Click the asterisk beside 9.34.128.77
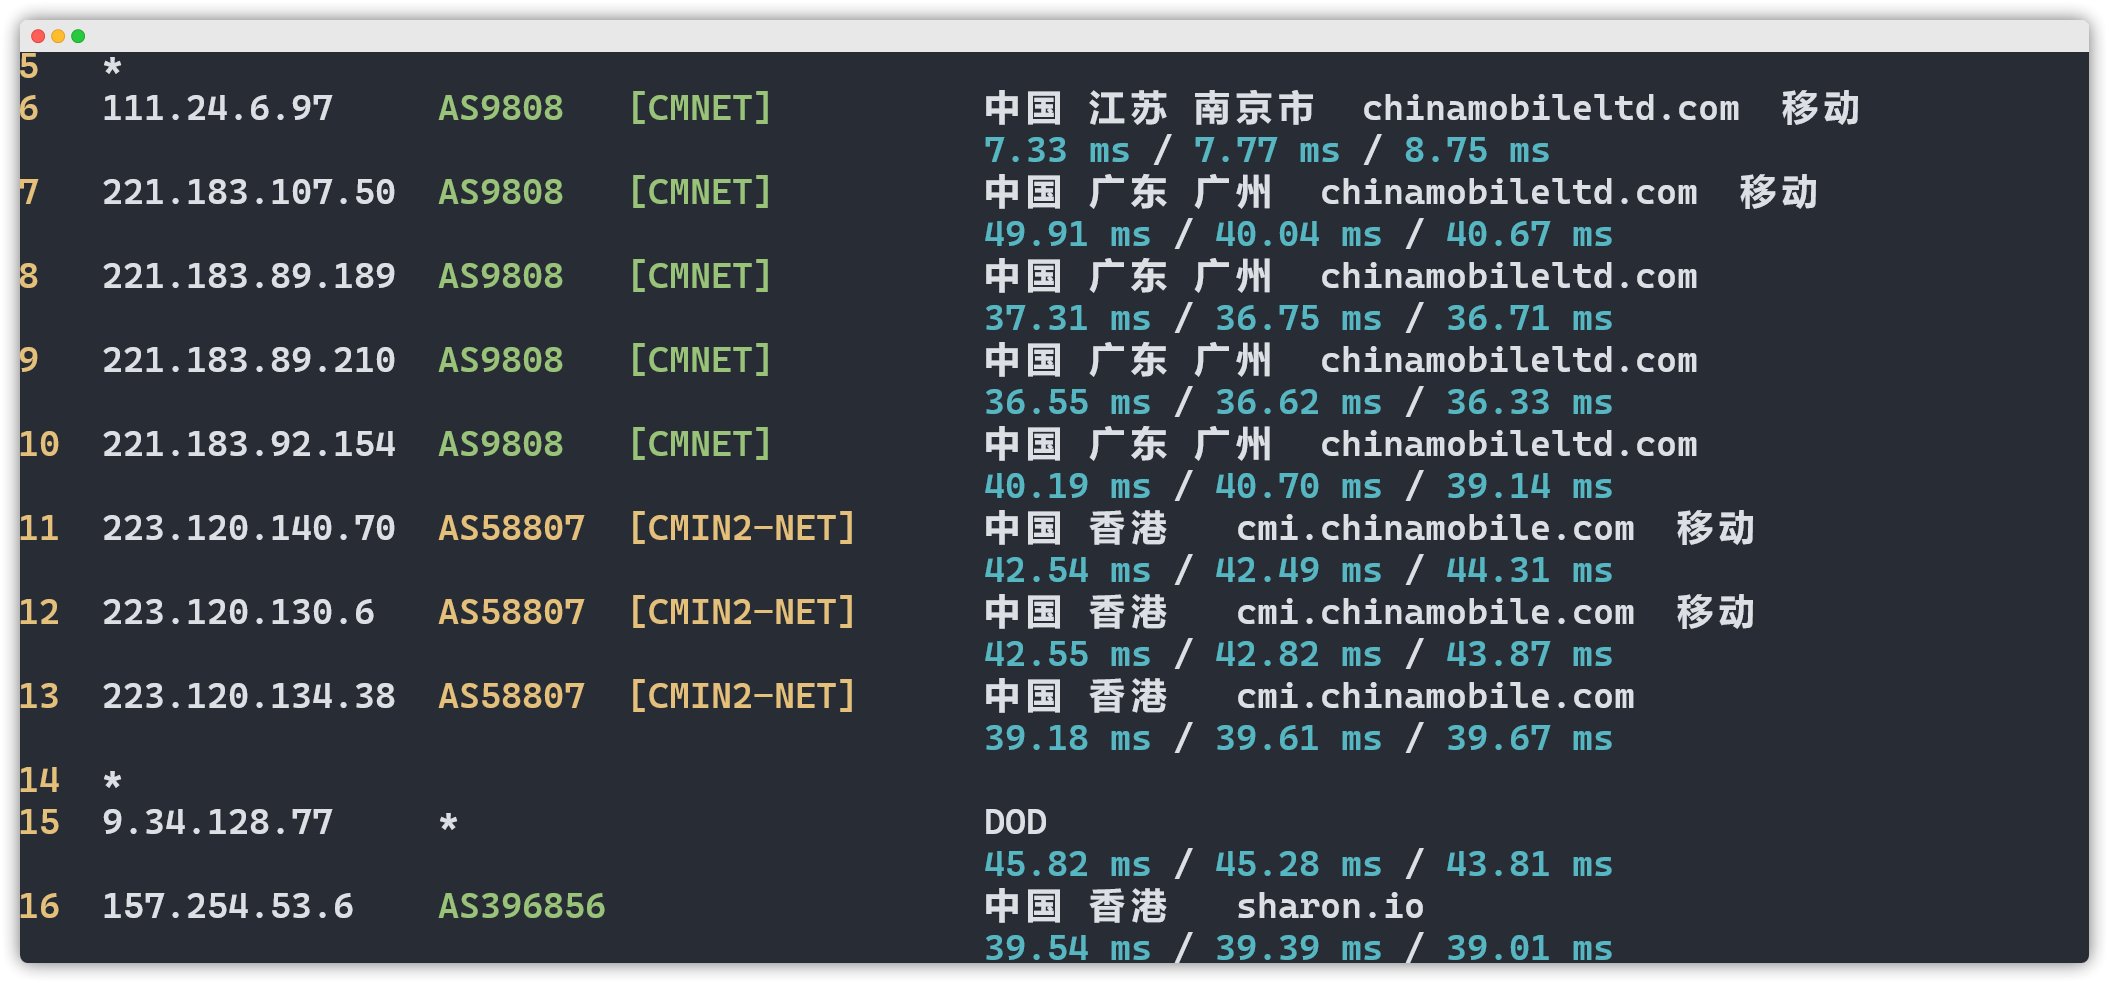This screenshot has height=983, width=2109. click(x=448, y=823)
